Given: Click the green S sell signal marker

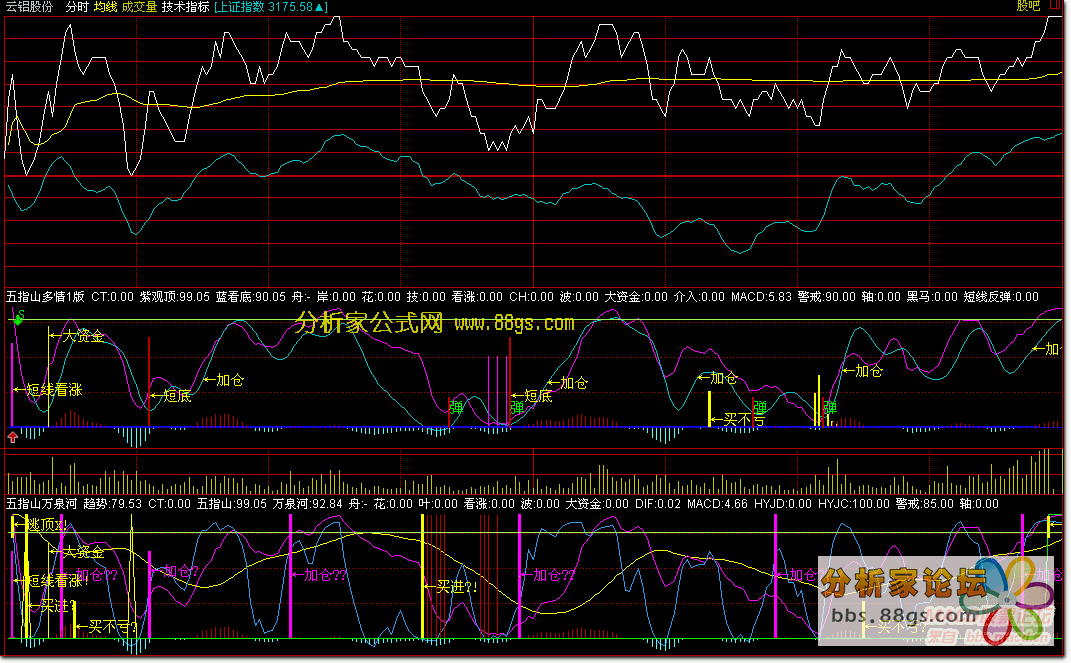Looking at the screenshot, I should pyautogui.click(x=20, y=316).
